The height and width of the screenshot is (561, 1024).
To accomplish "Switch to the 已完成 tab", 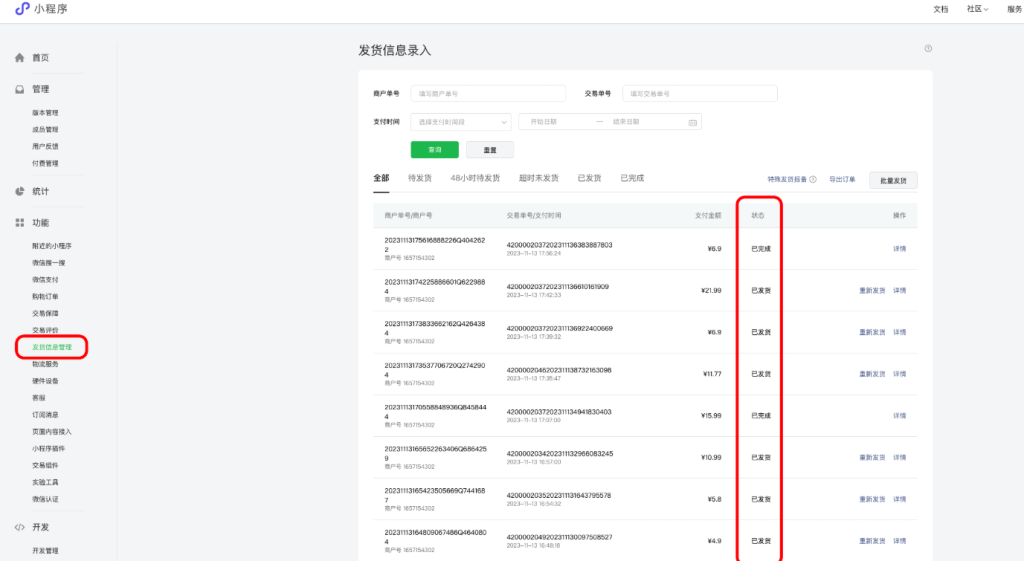I will pos(632,178).
